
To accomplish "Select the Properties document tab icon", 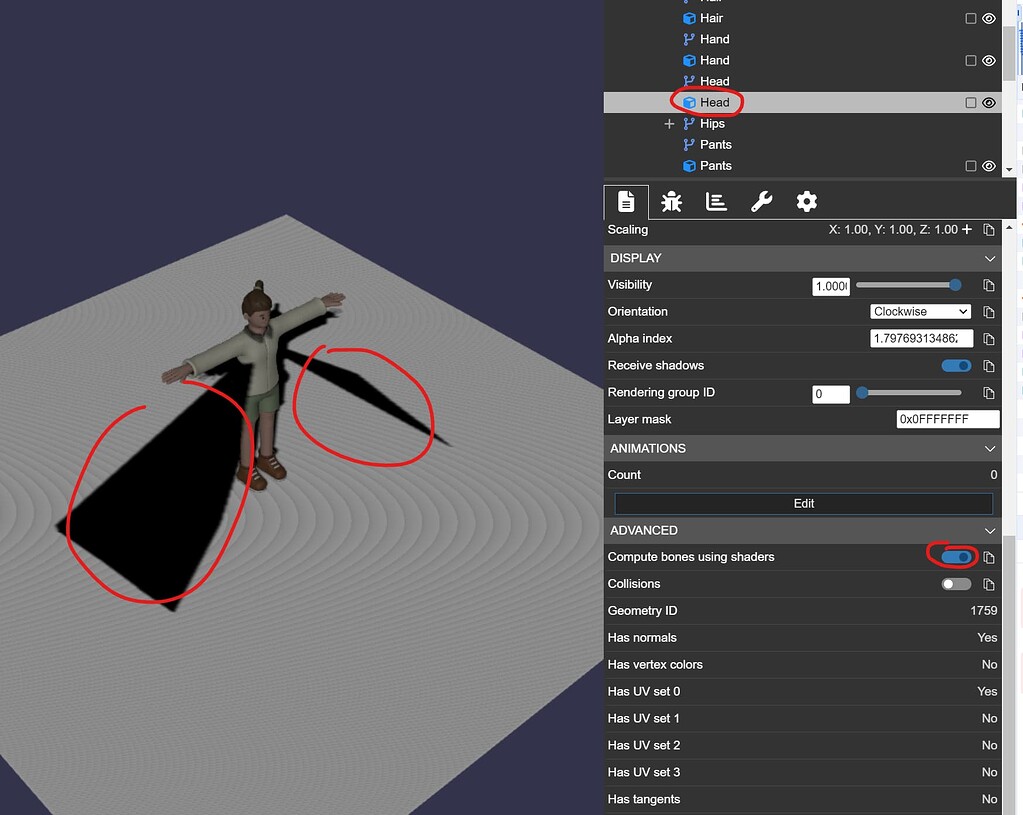I will pos(626,201).
